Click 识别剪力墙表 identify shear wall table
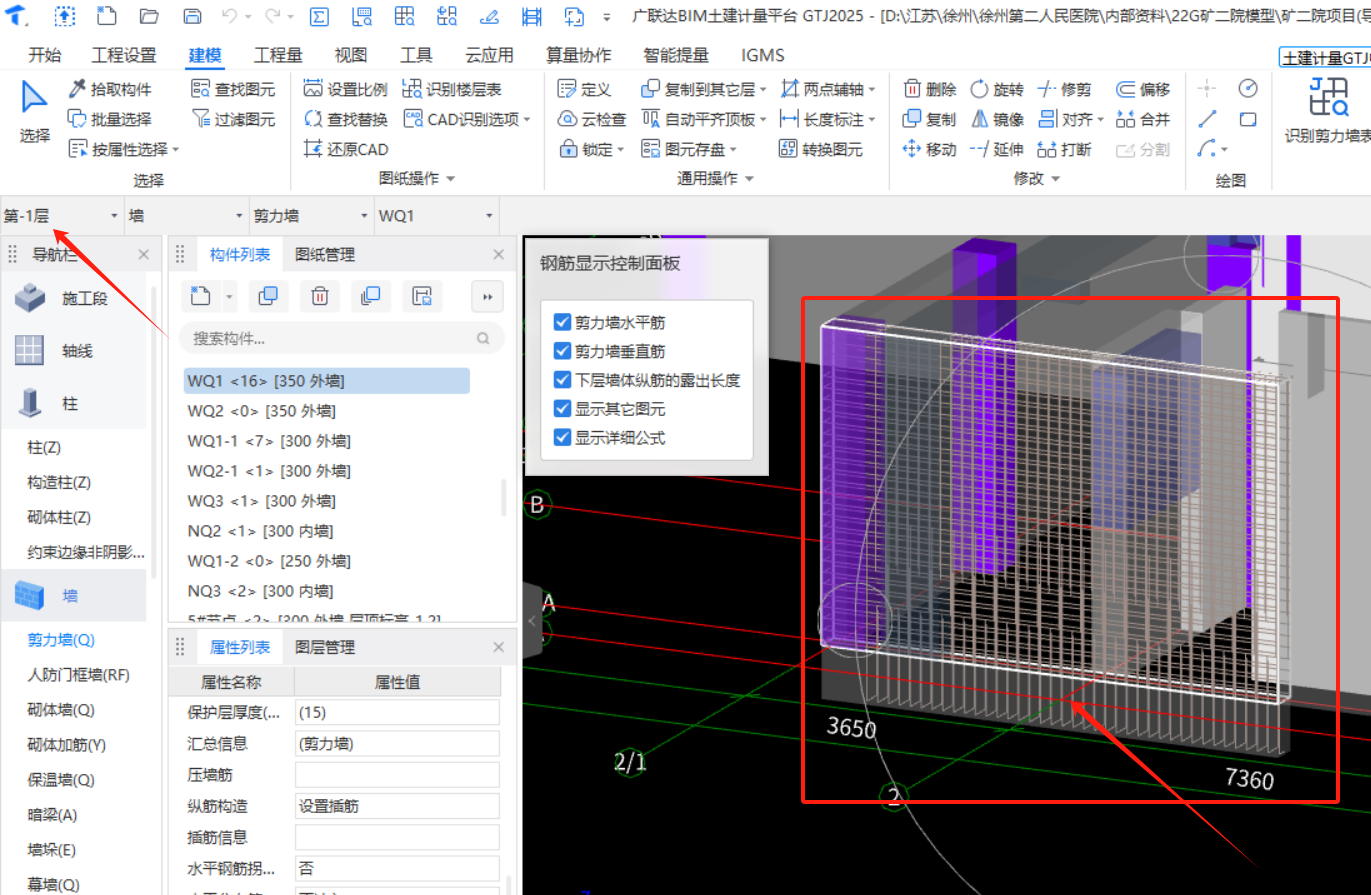 pos(1328,113)
